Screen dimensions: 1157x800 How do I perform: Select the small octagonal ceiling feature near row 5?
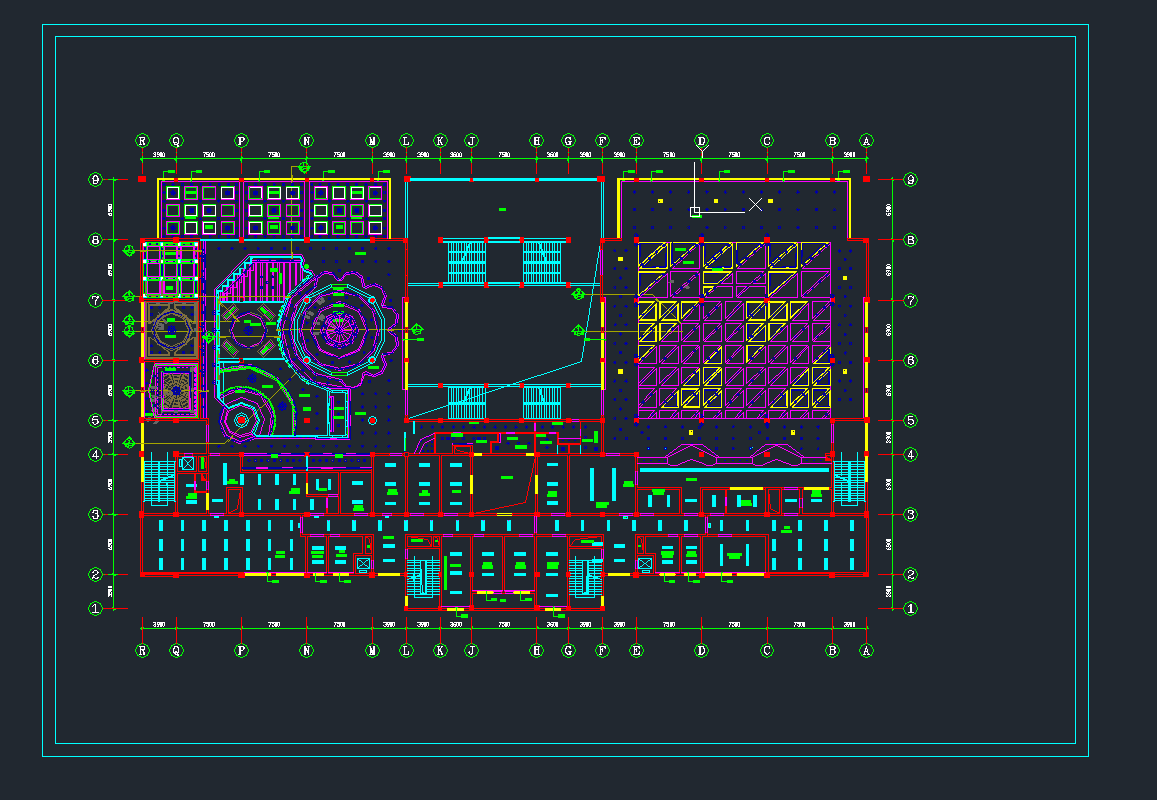click(241, 421)
